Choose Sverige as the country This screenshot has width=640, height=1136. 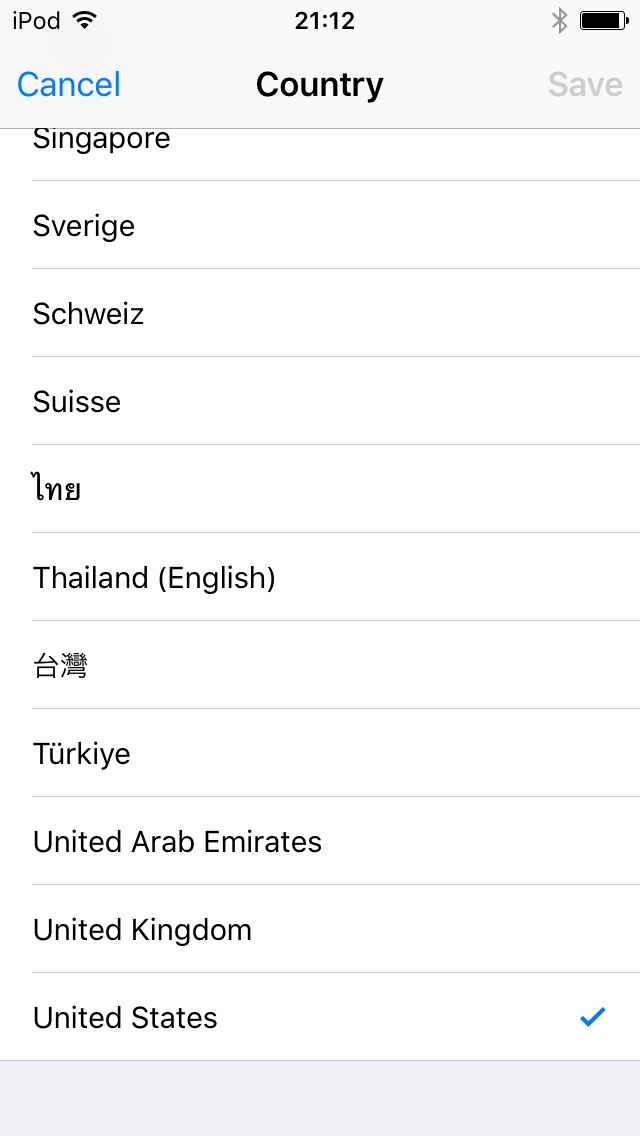click(x=84, y=226)
